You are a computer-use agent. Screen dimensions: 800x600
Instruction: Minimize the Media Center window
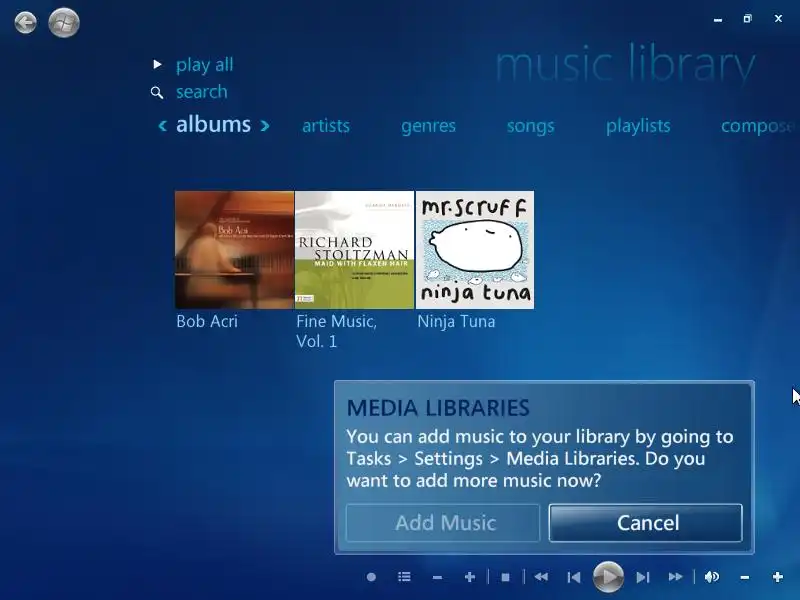coord(718,19)
